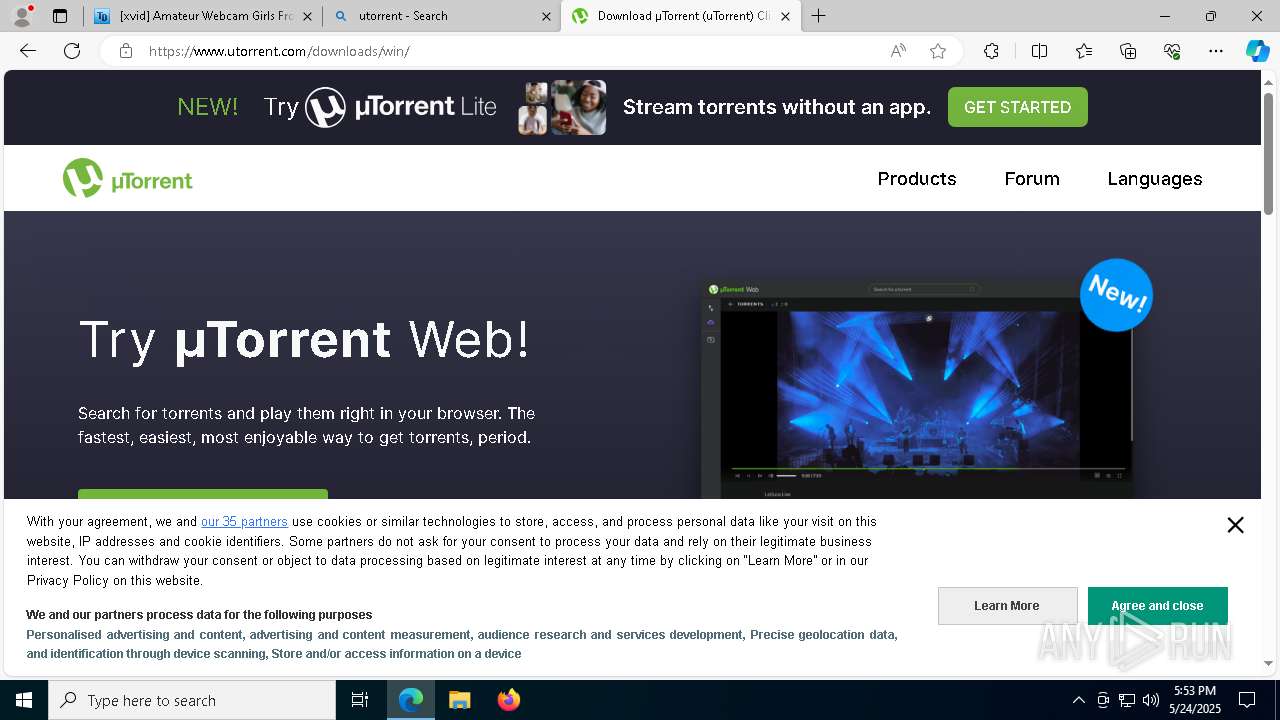Open Microsoft Edge from the taskbar

click(x=411, y=700)
